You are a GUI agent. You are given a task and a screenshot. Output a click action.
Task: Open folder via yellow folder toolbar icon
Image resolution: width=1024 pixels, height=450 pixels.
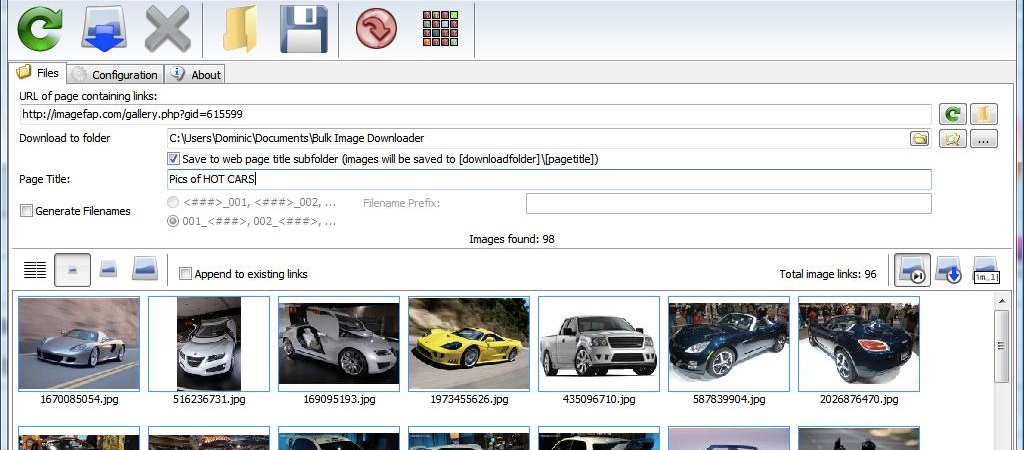(x=240, y=29)
